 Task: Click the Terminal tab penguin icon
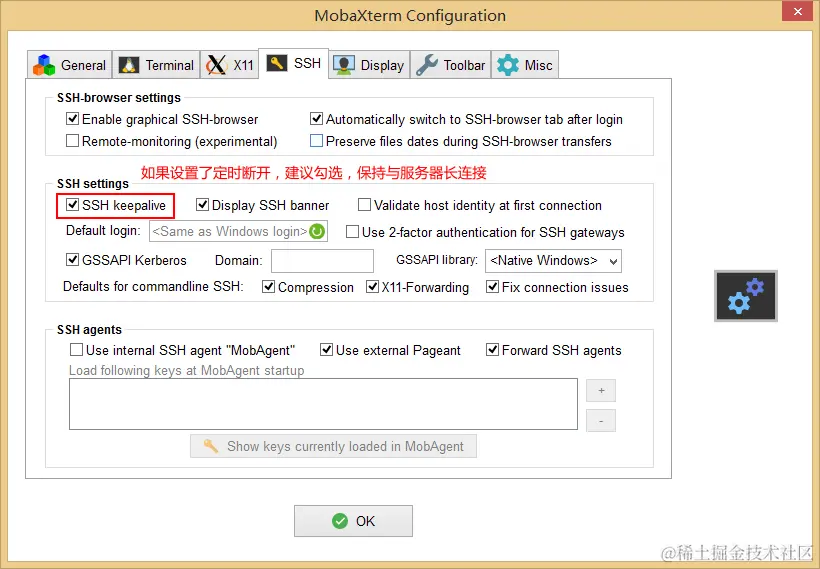[128, 65]
